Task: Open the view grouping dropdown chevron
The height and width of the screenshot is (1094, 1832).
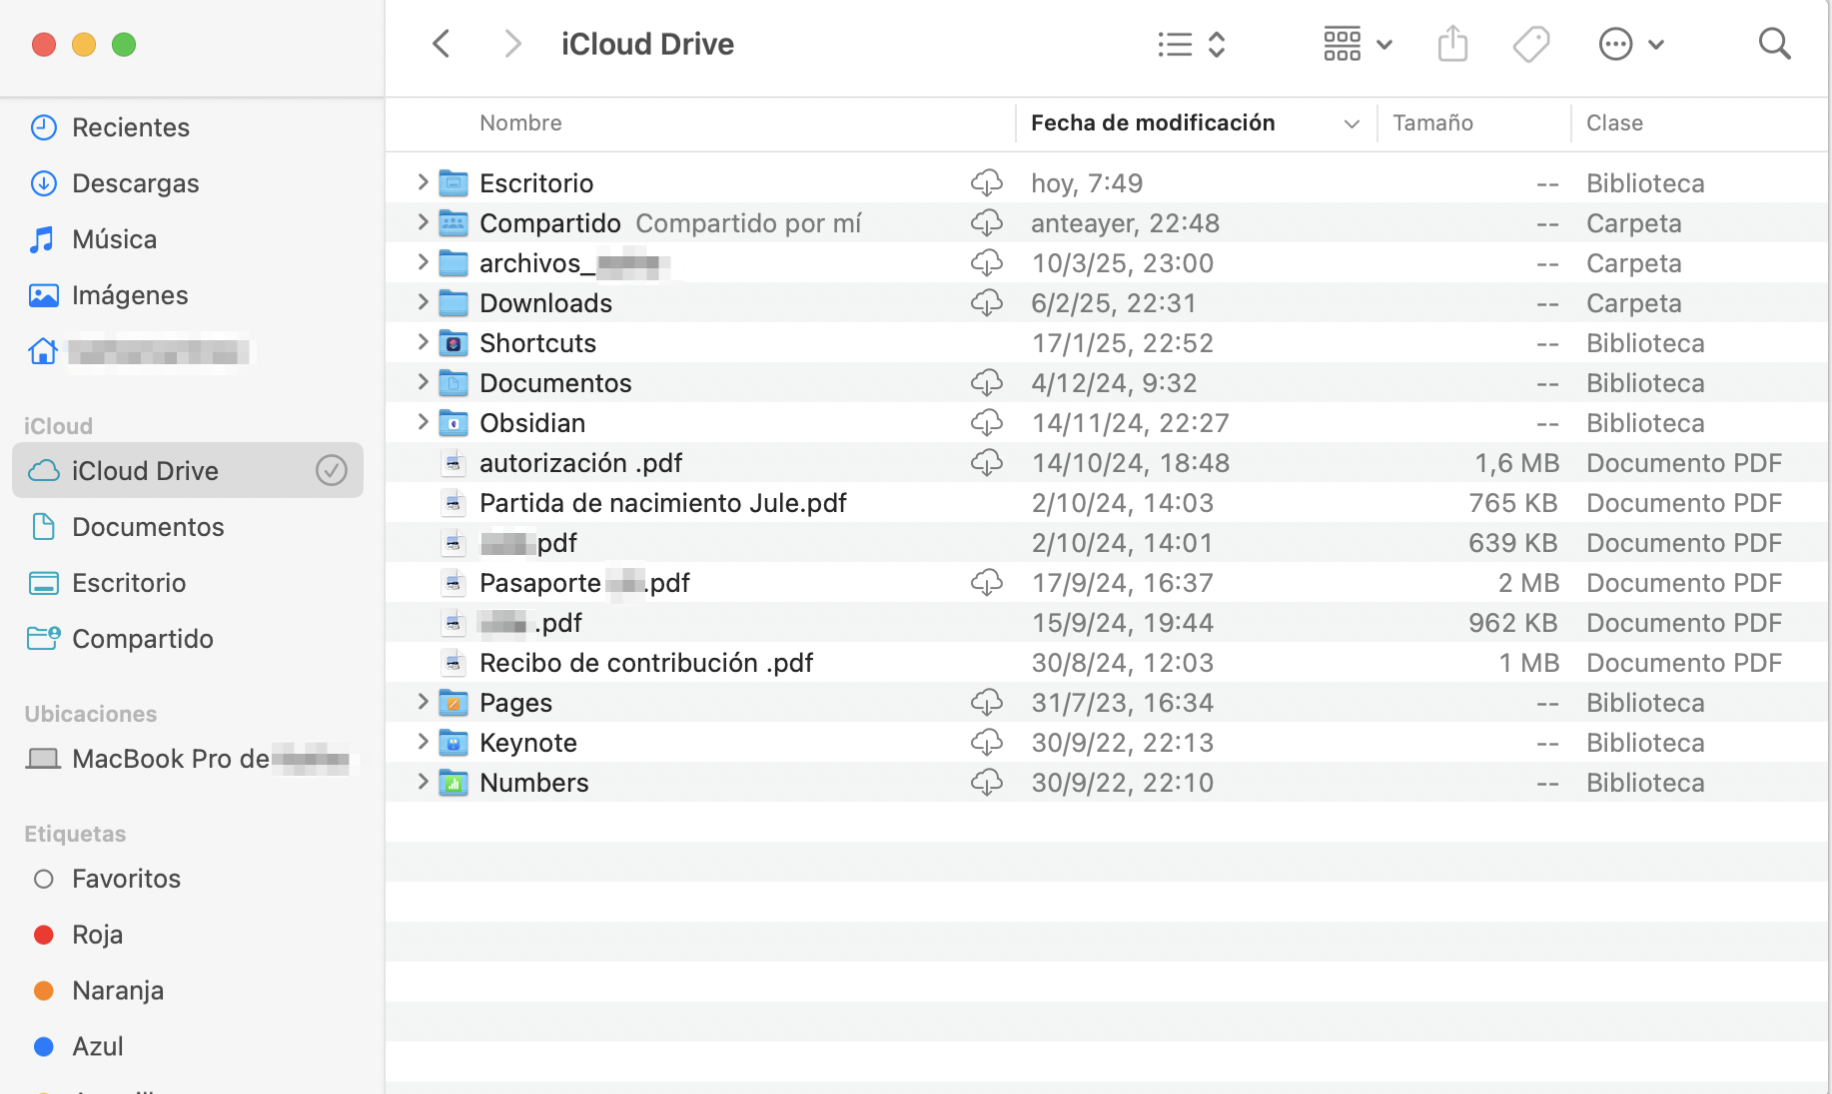Action: tap(1385, 44)
